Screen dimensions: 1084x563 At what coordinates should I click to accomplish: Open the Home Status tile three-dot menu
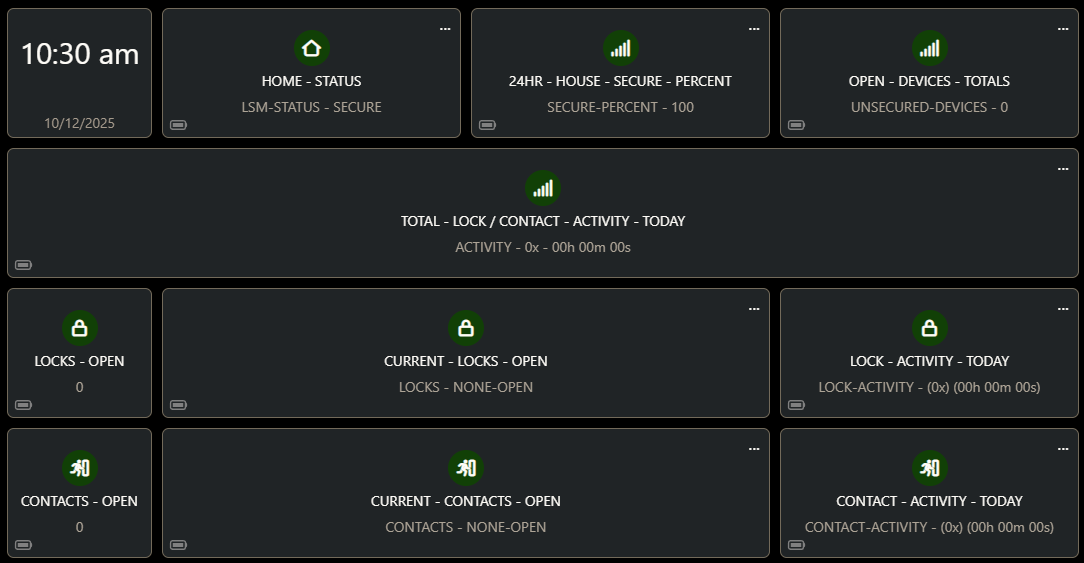click(x=445, y=29)
